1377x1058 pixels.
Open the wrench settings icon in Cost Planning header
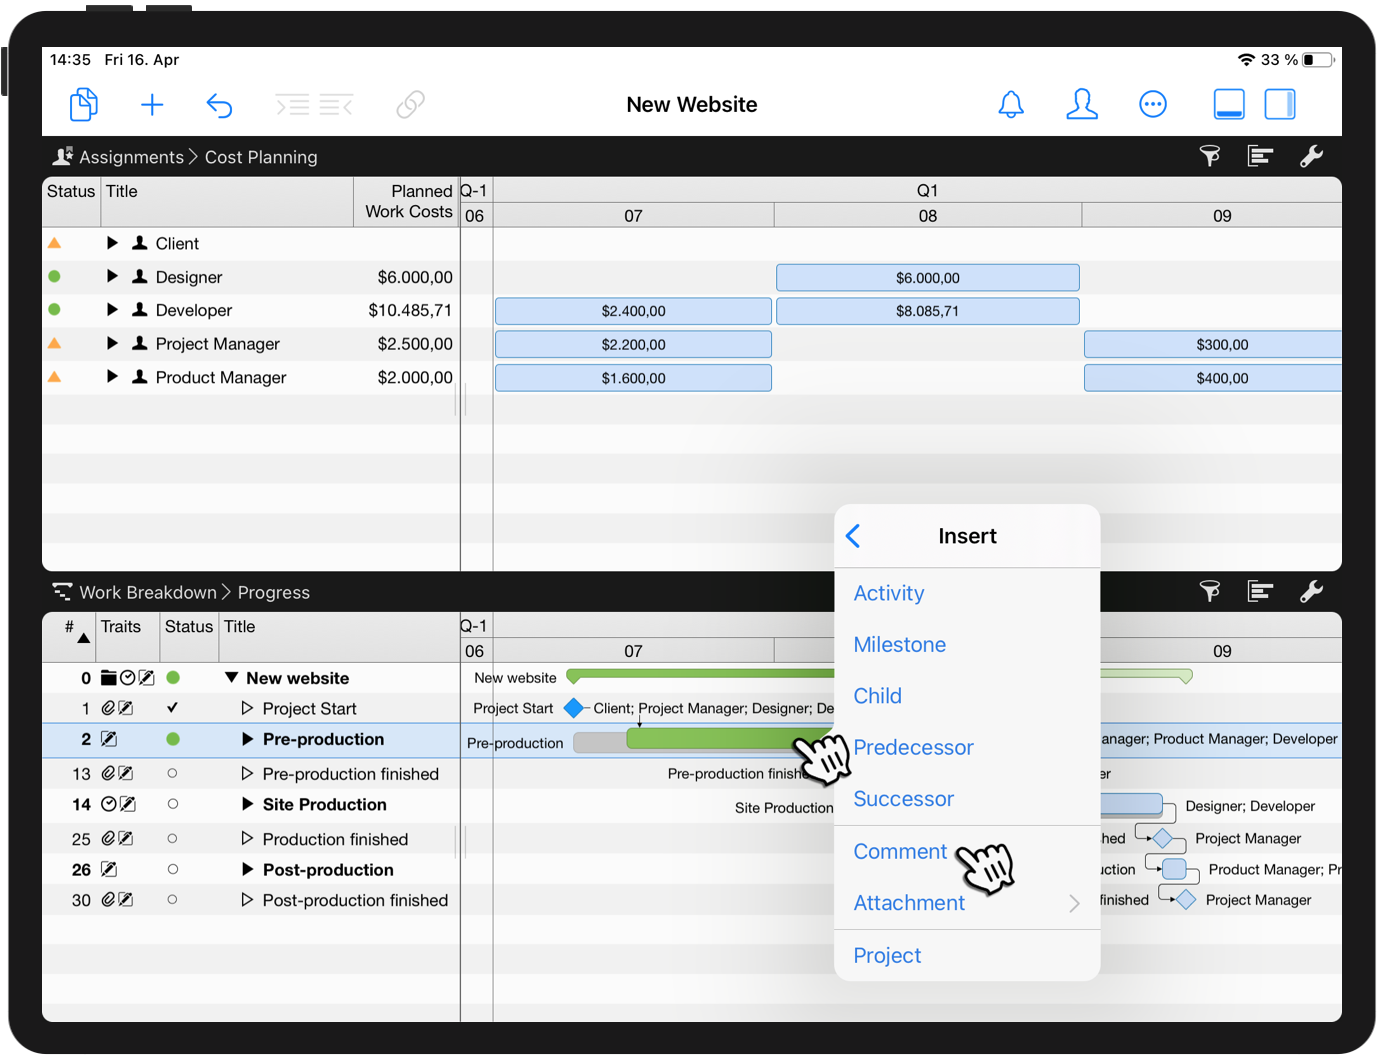[x=1312, y=156]
